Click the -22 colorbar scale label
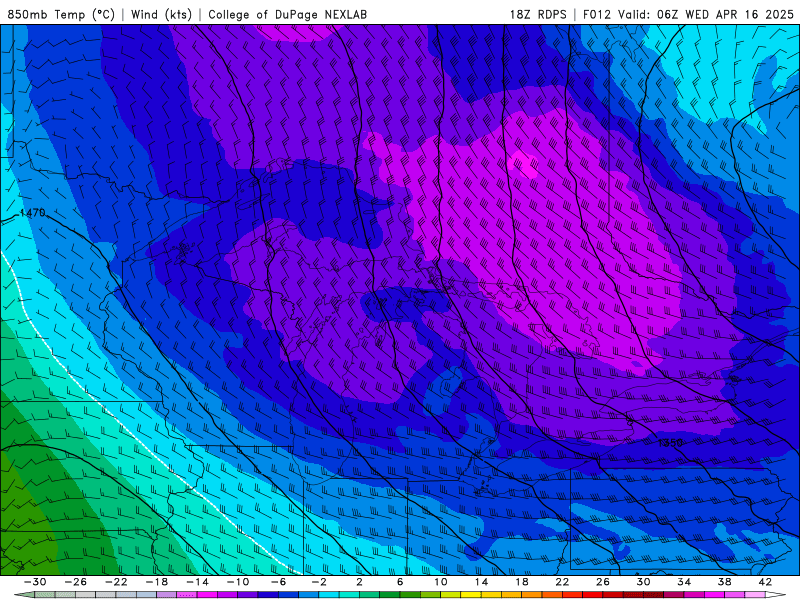The width and height of the screenshot is (800, 600). tap(116, 582)
